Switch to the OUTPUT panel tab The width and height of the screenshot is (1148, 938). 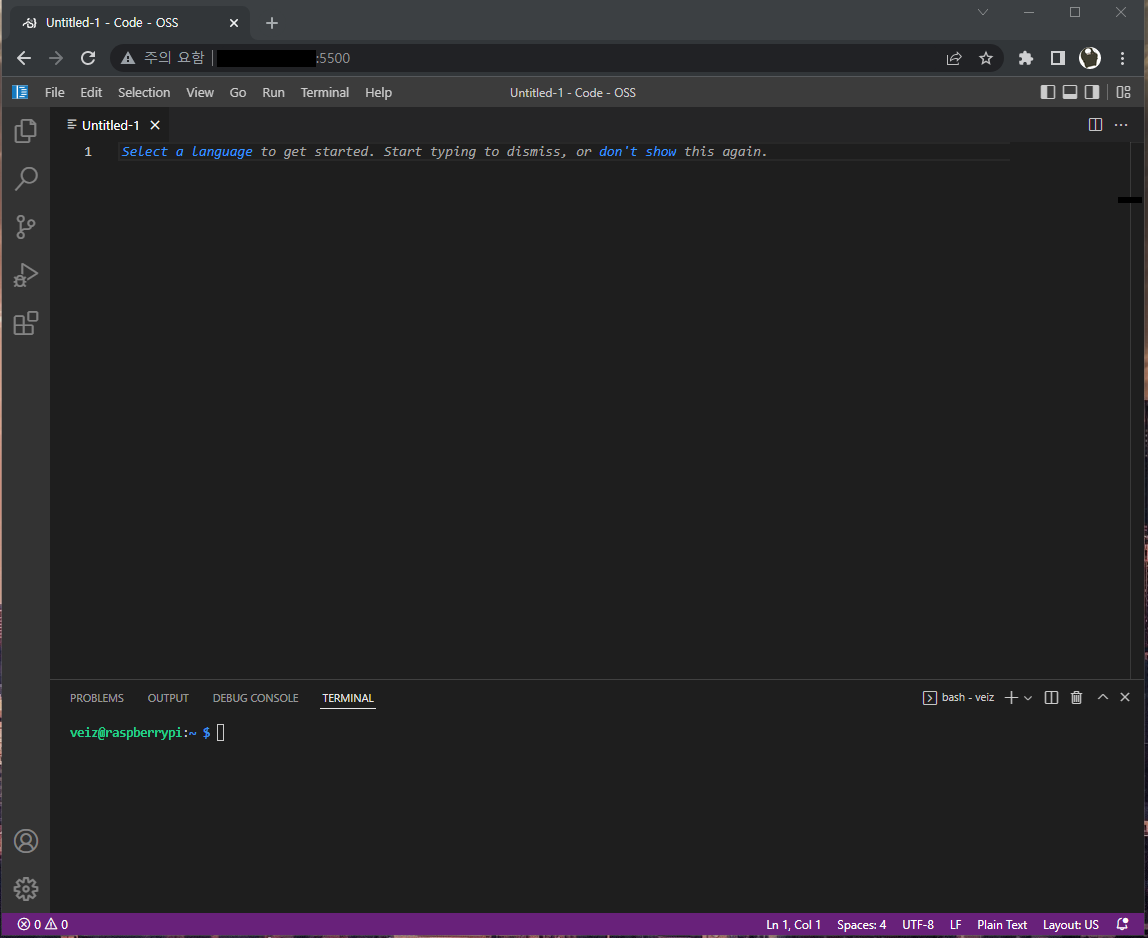[168, 698]
